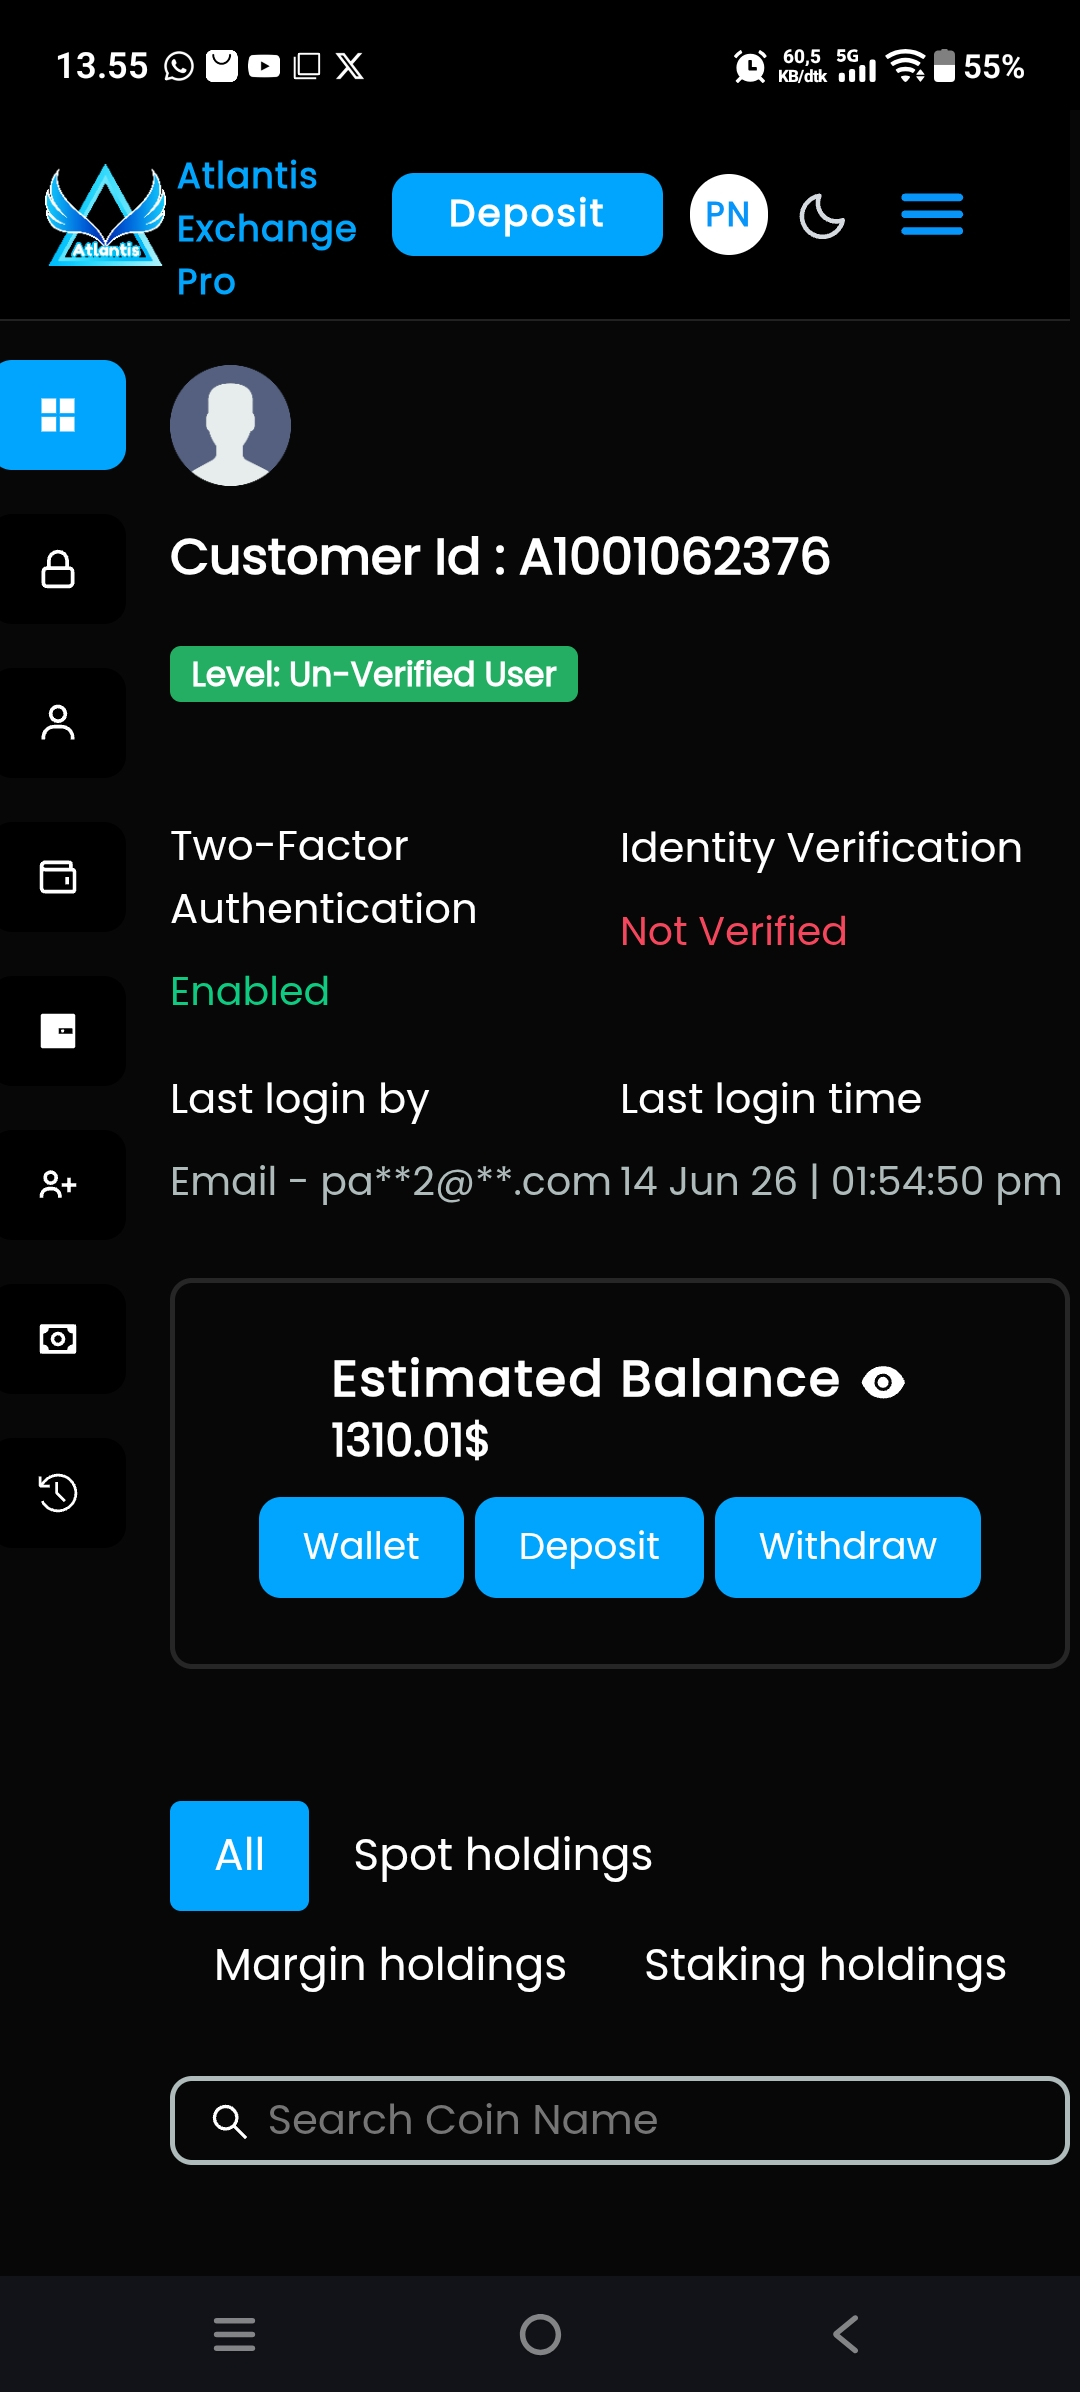
Task: Tap the Wi-Fi icon in status bar
Action: (906, 66)
